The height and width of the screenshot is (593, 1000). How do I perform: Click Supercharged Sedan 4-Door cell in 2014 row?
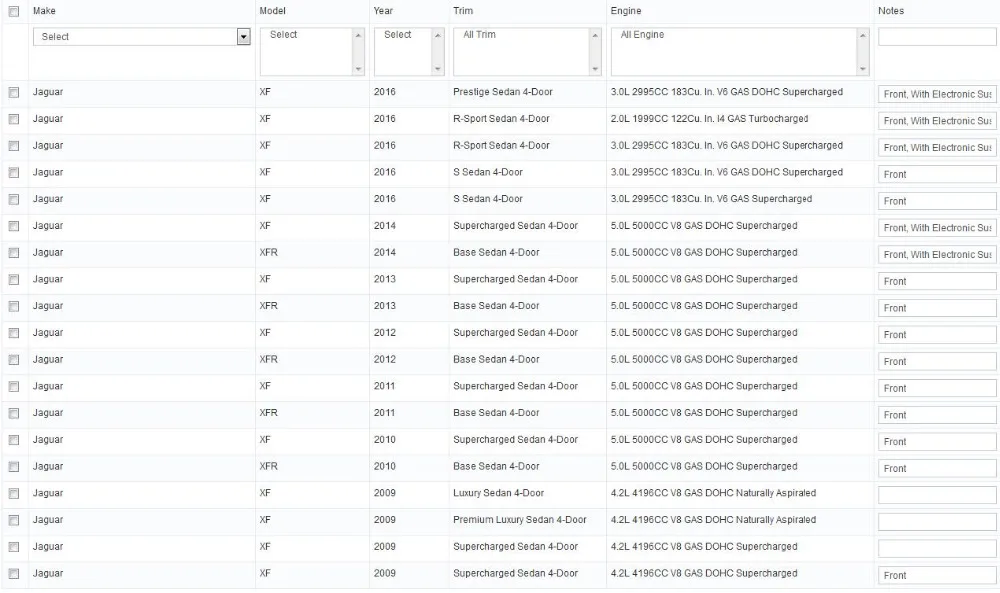click(515, 226)
